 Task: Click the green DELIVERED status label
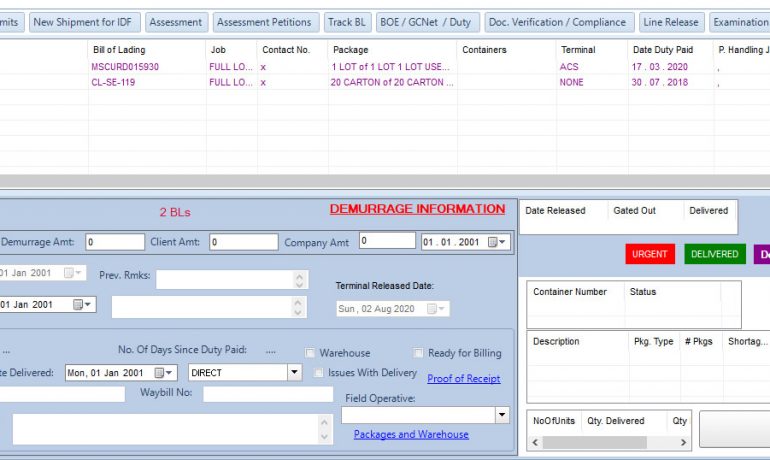(714, 254)
